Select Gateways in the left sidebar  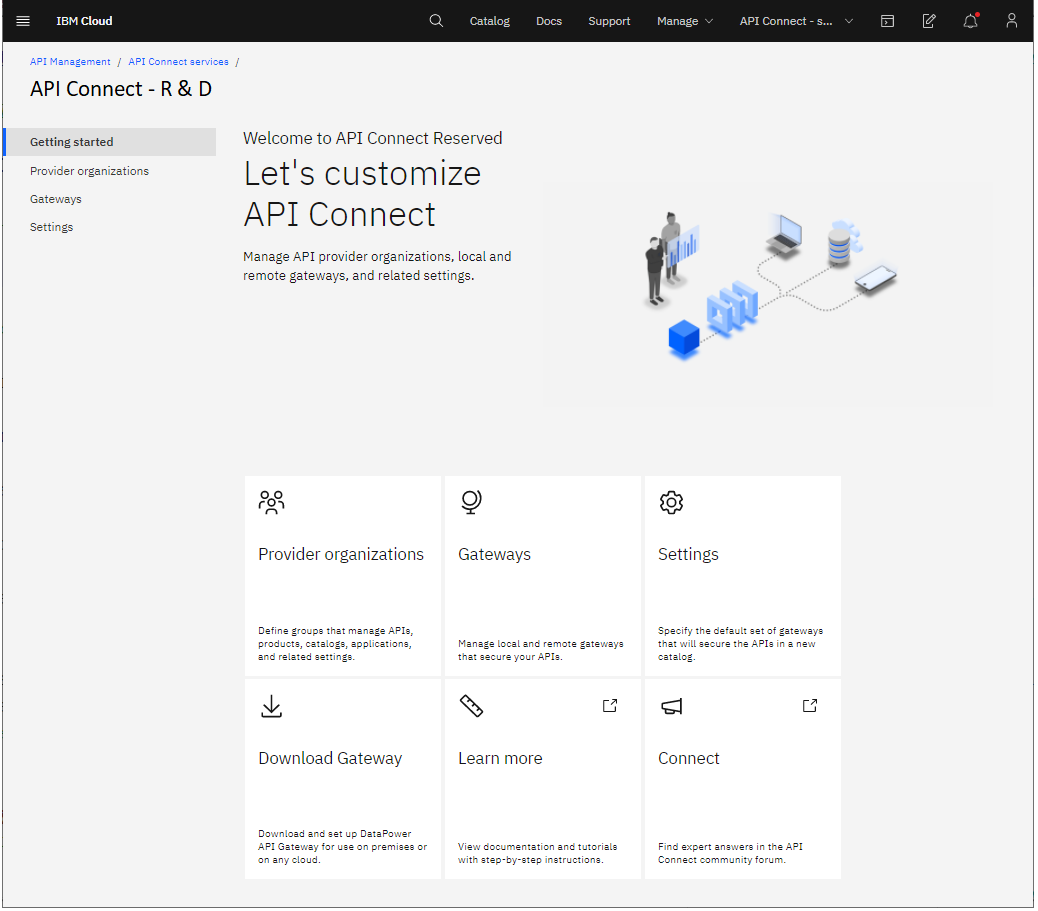coord(55,198)
